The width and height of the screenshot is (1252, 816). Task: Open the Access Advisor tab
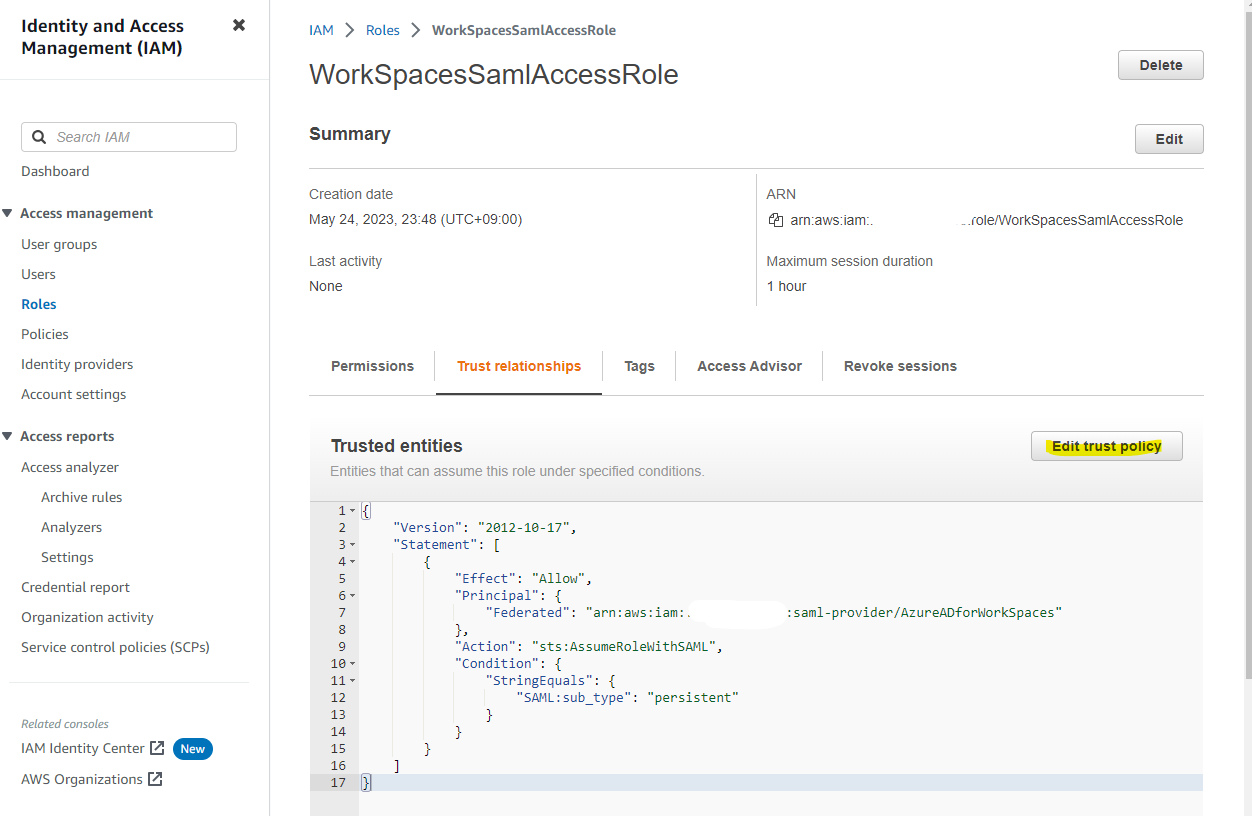click(x=749, y=366)
